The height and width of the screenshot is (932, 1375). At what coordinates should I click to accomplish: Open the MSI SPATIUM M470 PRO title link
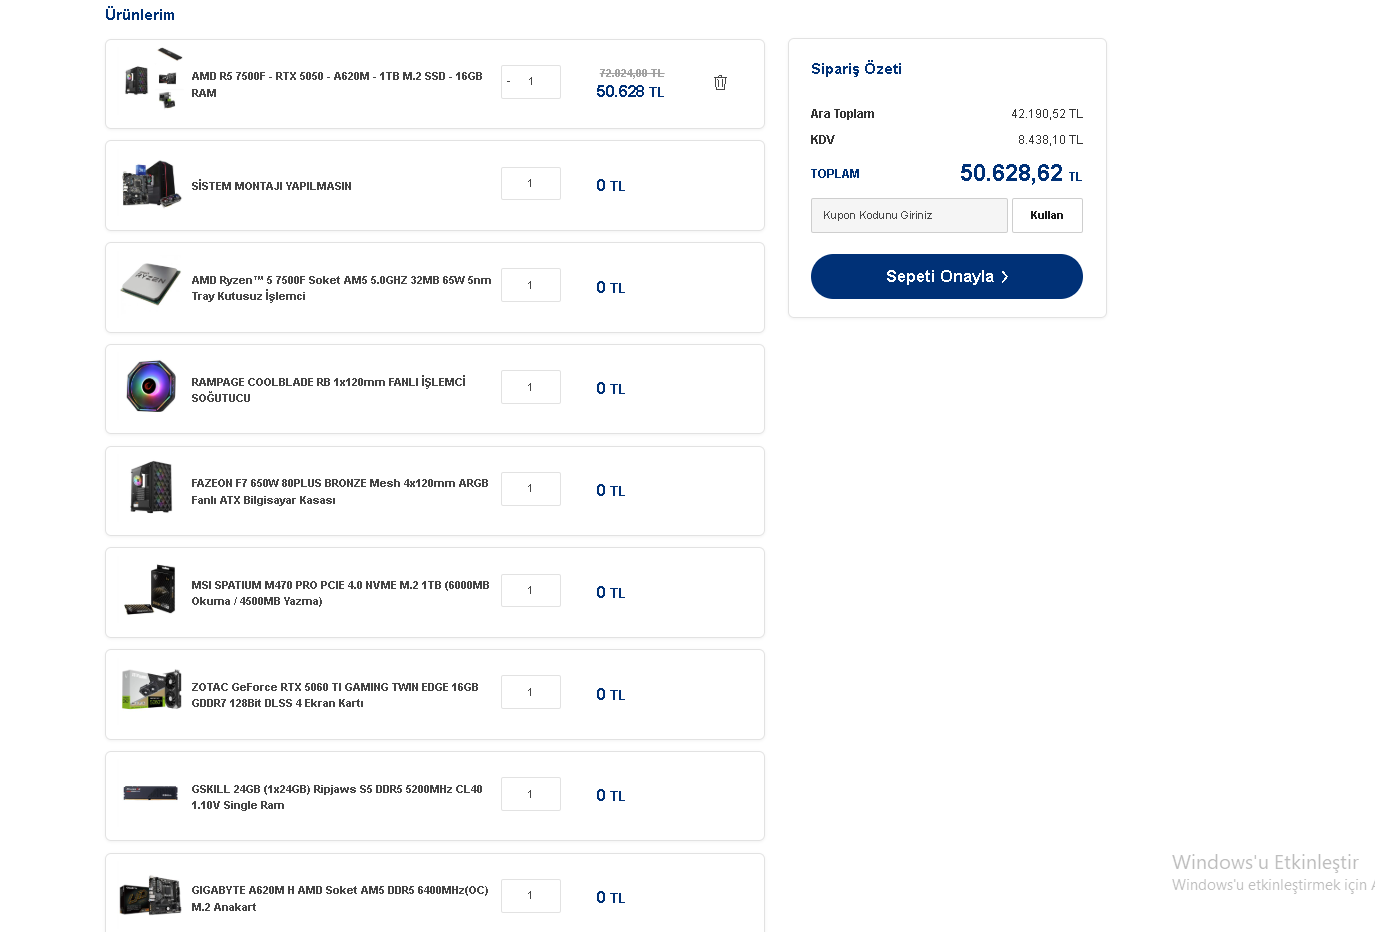(x=340, y=593)
